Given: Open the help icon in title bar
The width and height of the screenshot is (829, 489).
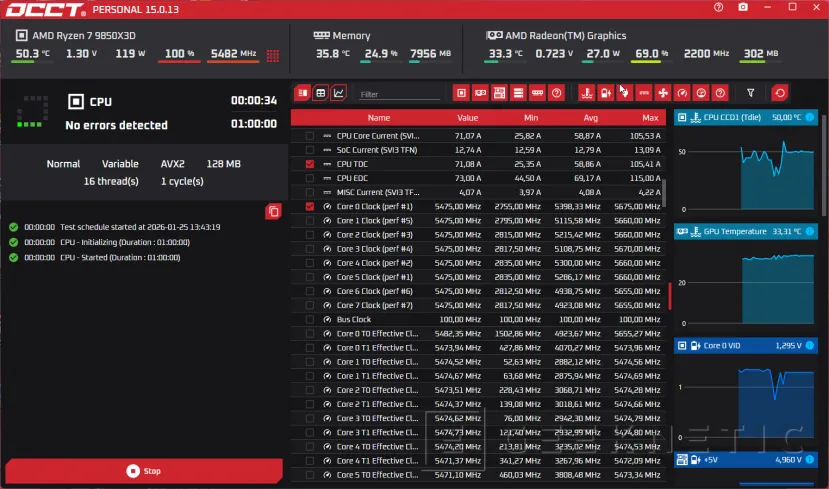Looking at the screenshot, I should click(719, 8).
